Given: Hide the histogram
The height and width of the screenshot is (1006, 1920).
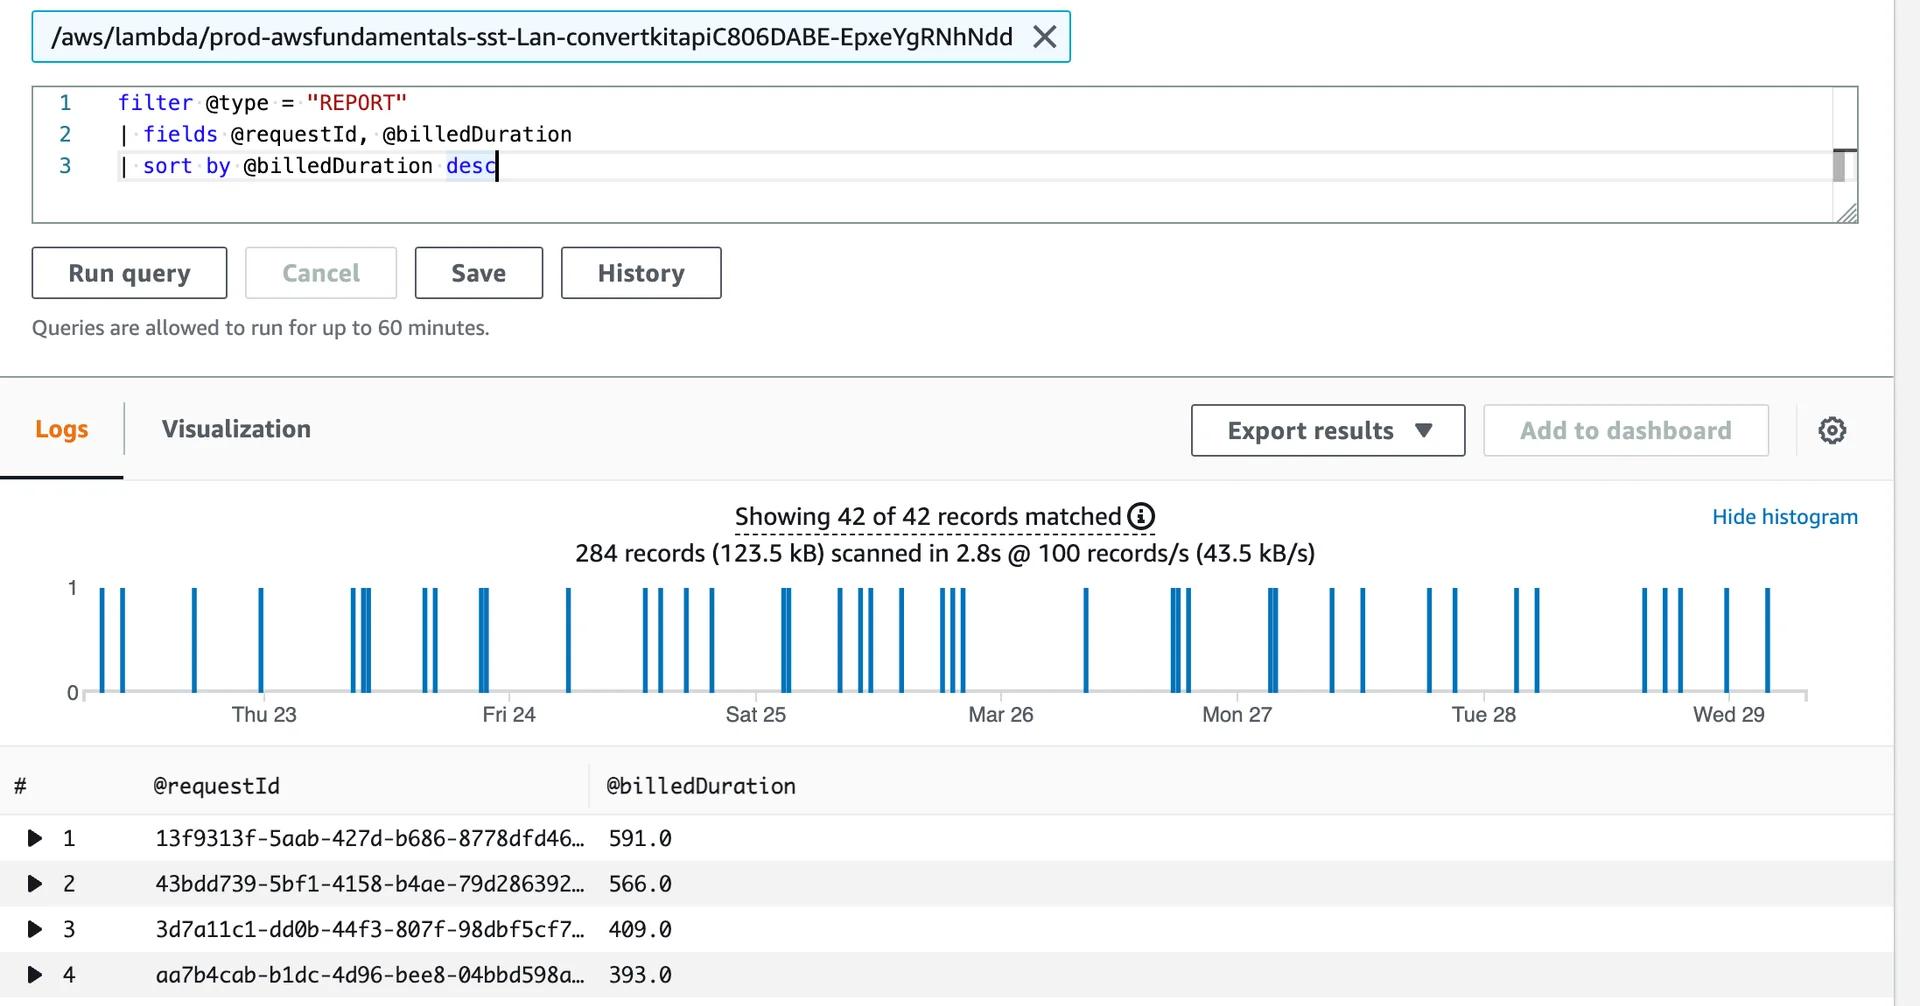Looking at the screenshot, I should (x=1784, y=517).
